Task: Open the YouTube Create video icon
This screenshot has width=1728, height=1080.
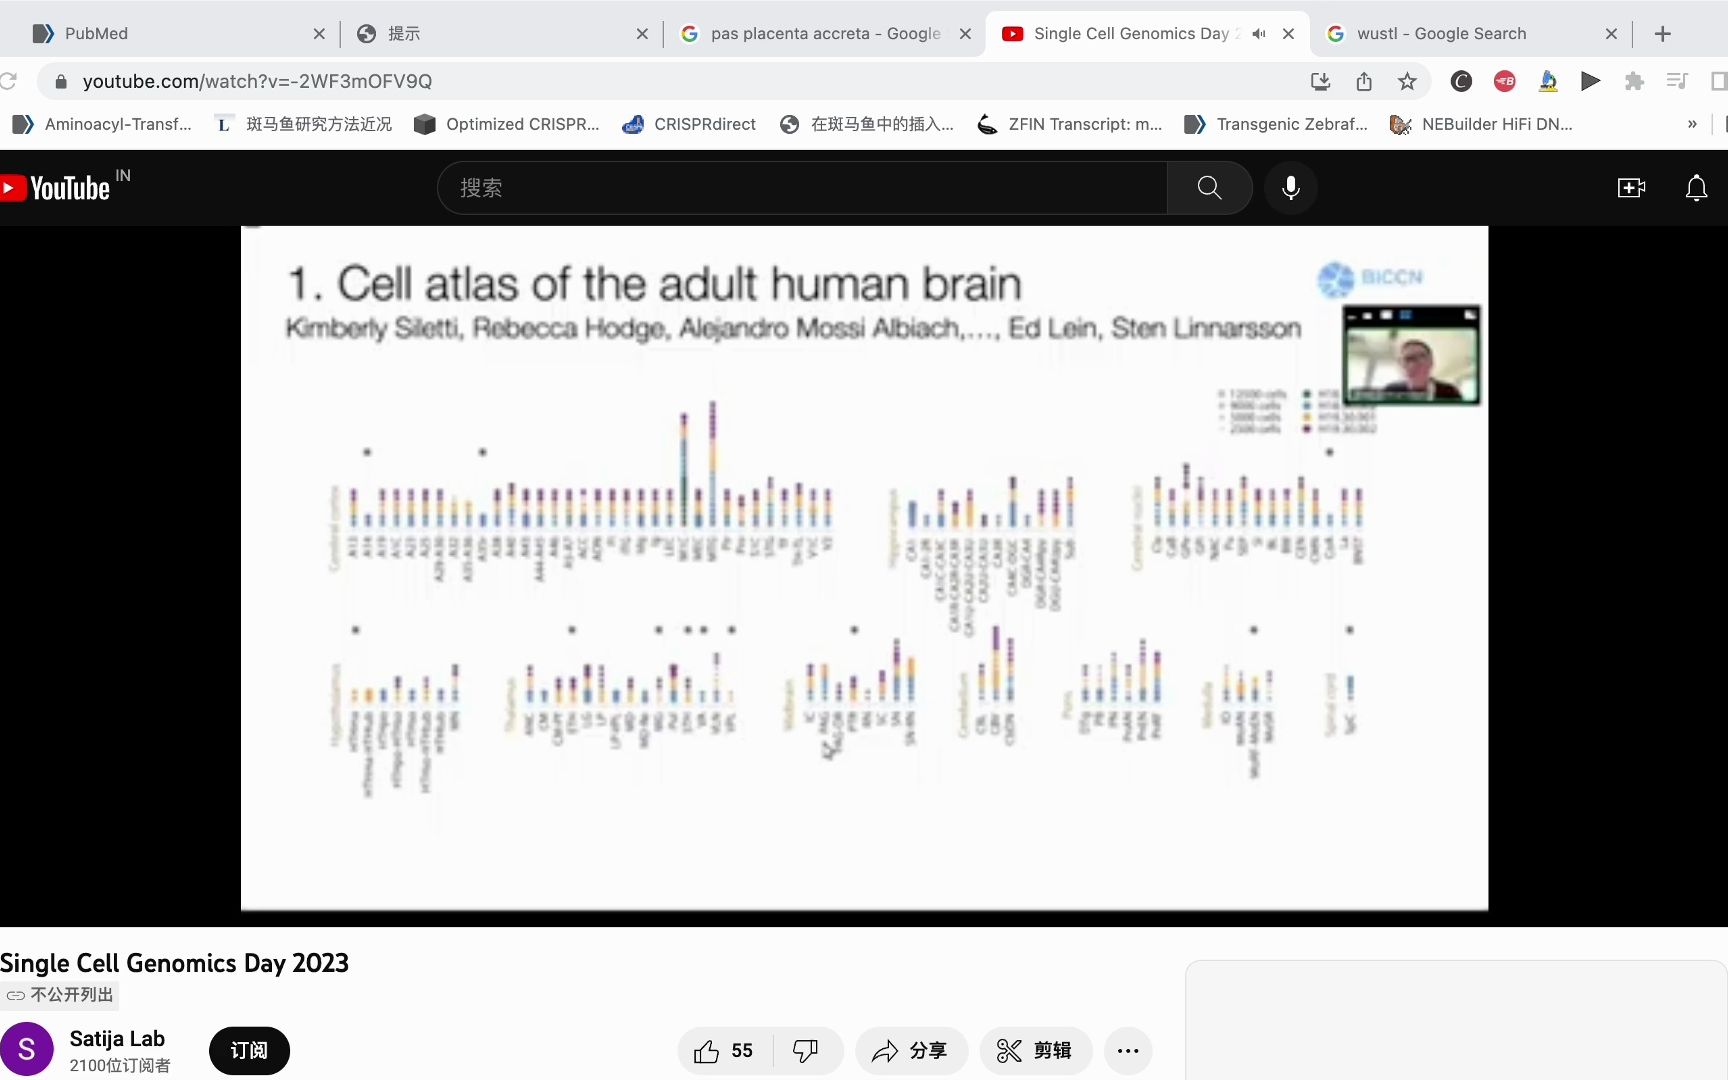Action: click(1631, 187)
